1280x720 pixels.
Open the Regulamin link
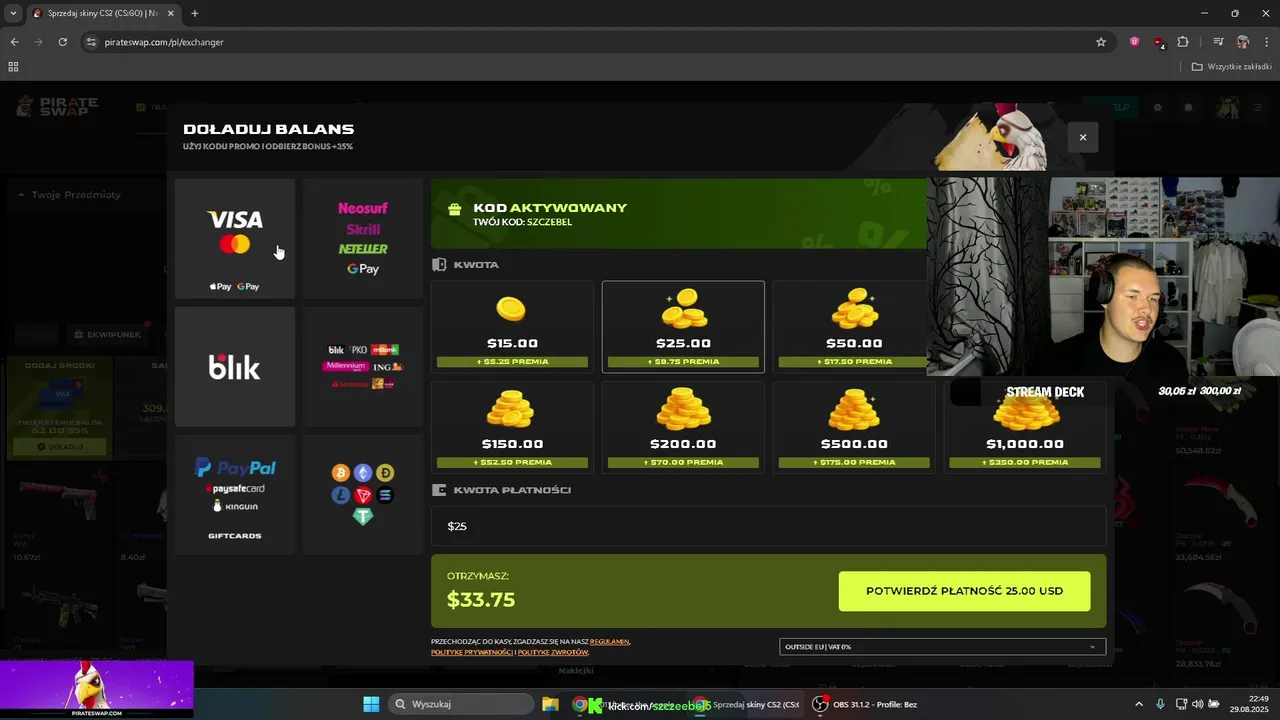click(610, 641)
